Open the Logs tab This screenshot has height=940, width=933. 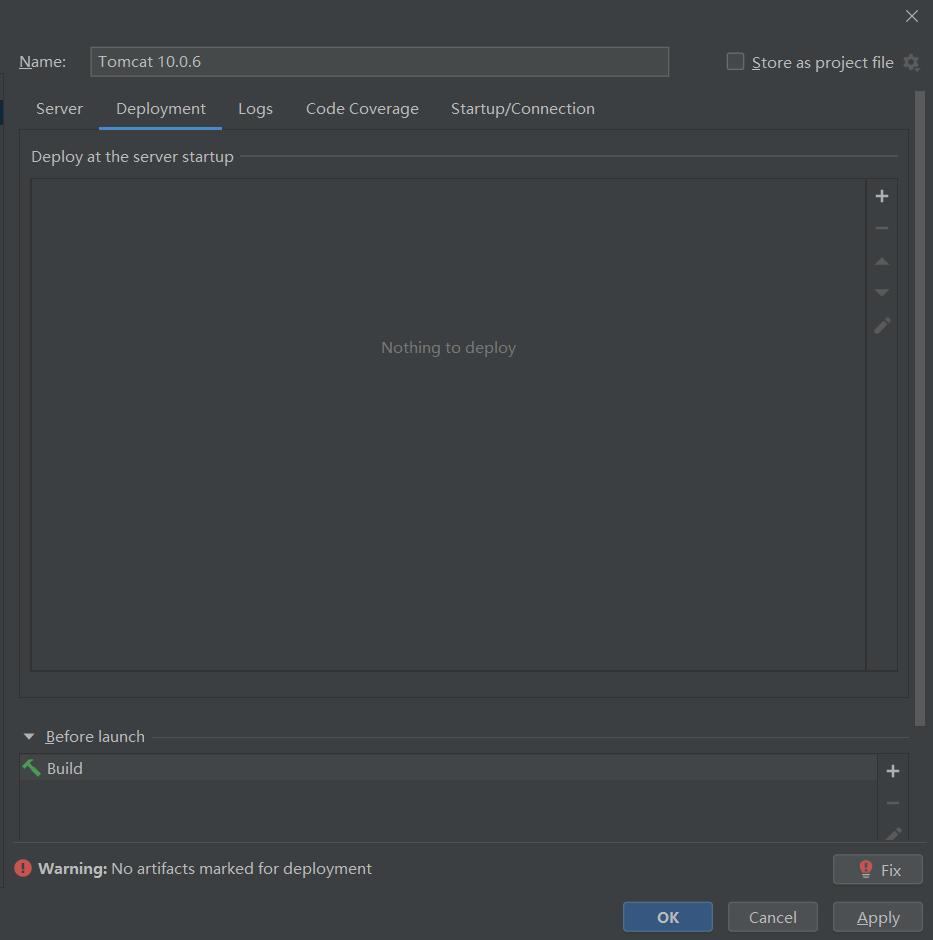click(x=255, y=109)
